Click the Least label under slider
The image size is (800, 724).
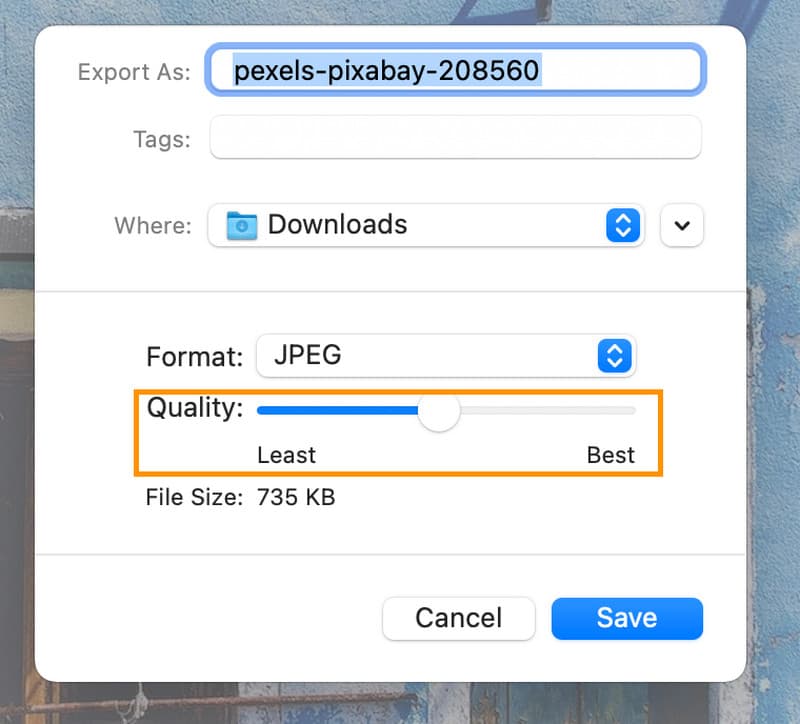click(x=286, y=456)
